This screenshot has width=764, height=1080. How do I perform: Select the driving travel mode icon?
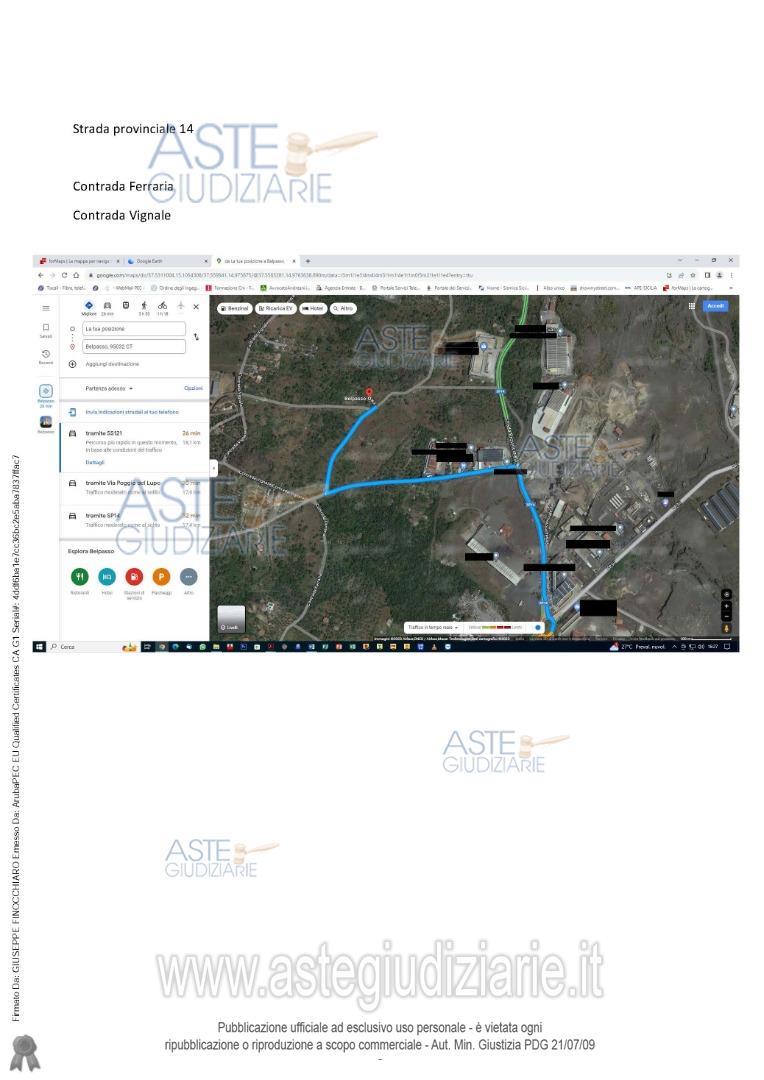pyautogui.click(x=107, y=305)
